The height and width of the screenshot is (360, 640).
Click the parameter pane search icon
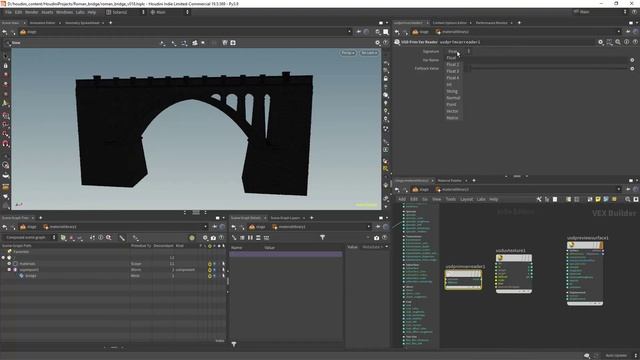coord(618,42)
